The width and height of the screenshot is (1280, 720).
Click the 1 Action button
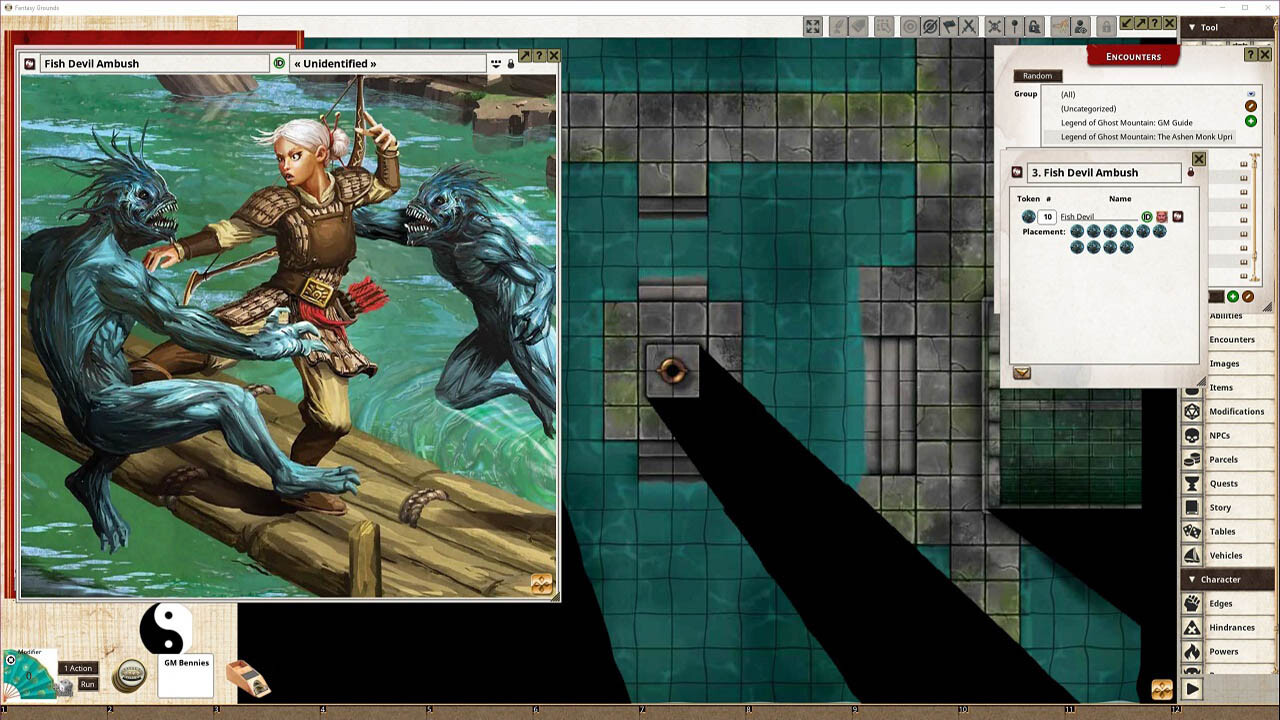(x=78, y=668)
